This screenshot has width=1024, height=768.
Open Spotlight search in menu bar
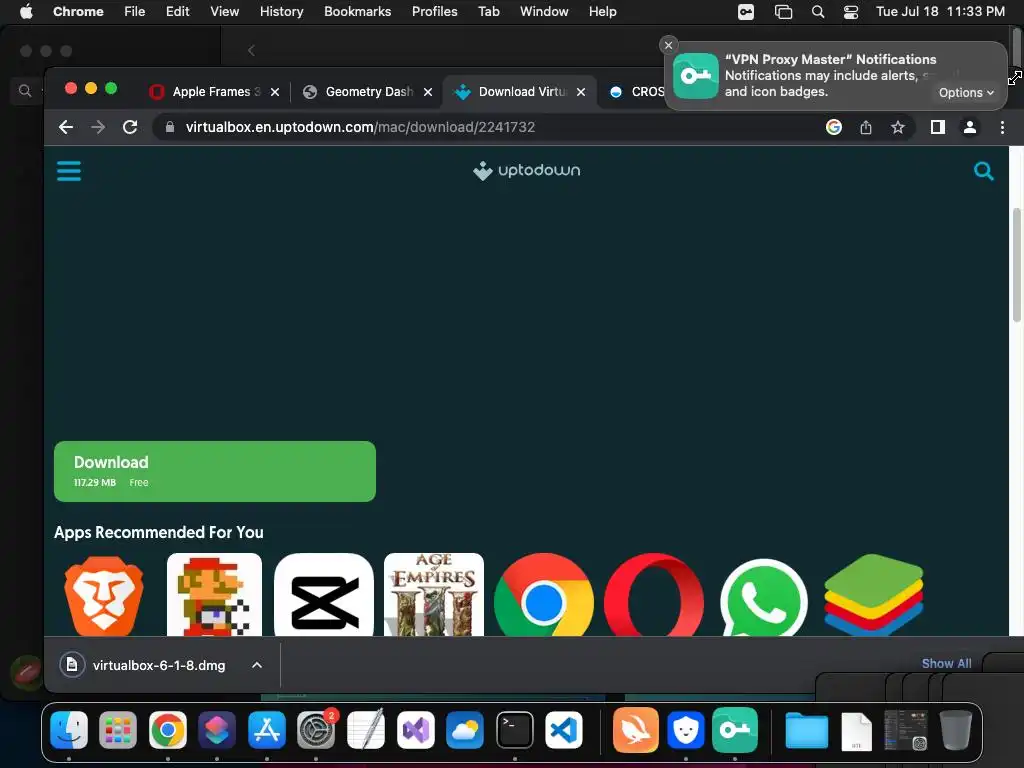click(x=818, y=12)
